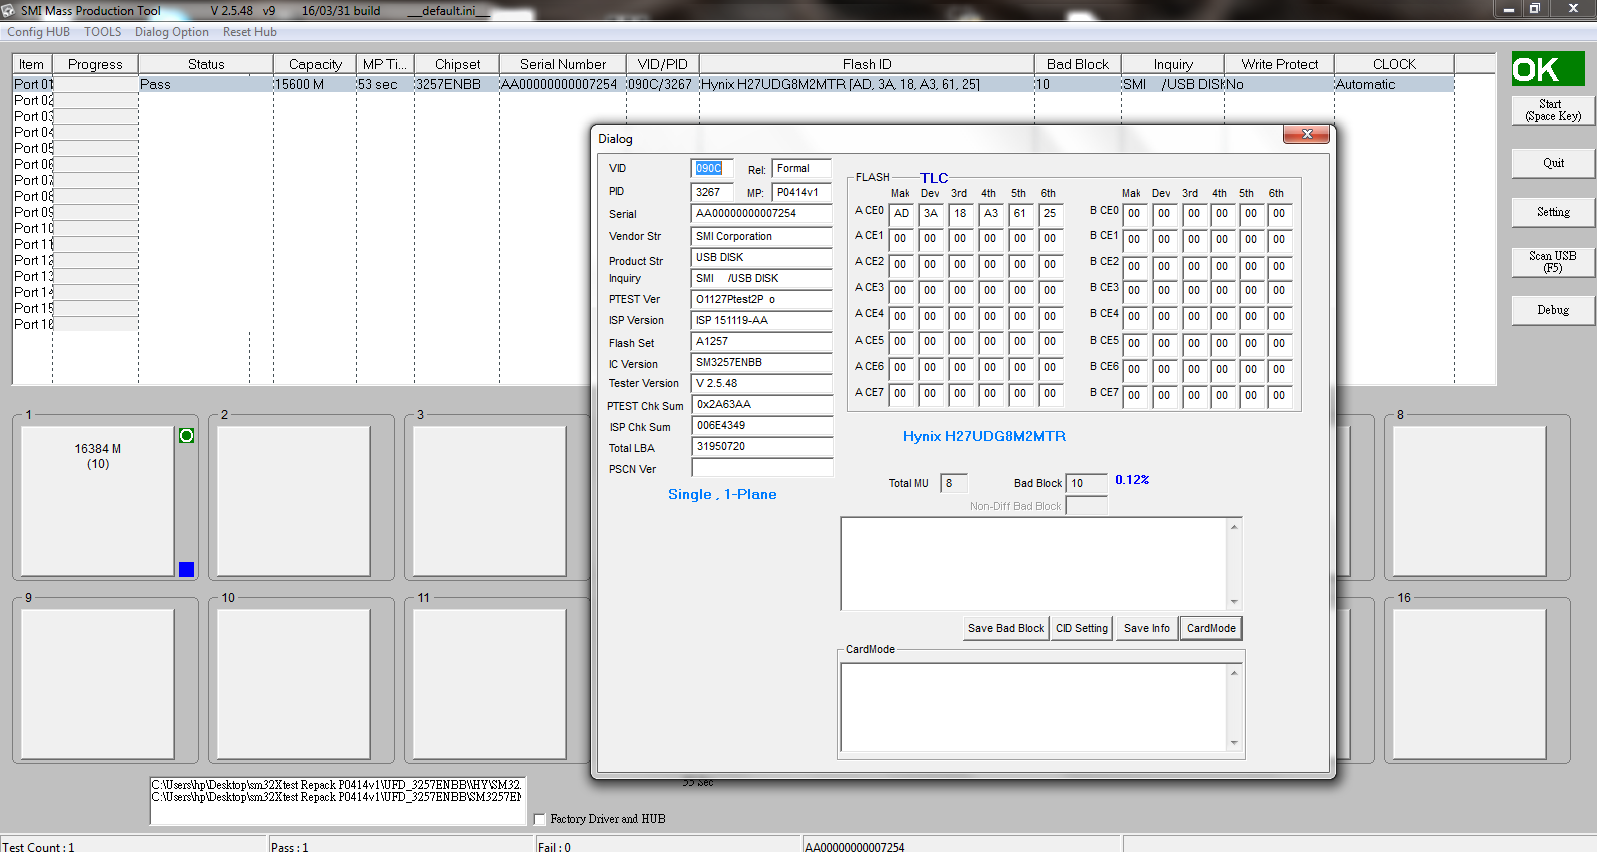Click the green OK status indicator

coord(1548,69)
